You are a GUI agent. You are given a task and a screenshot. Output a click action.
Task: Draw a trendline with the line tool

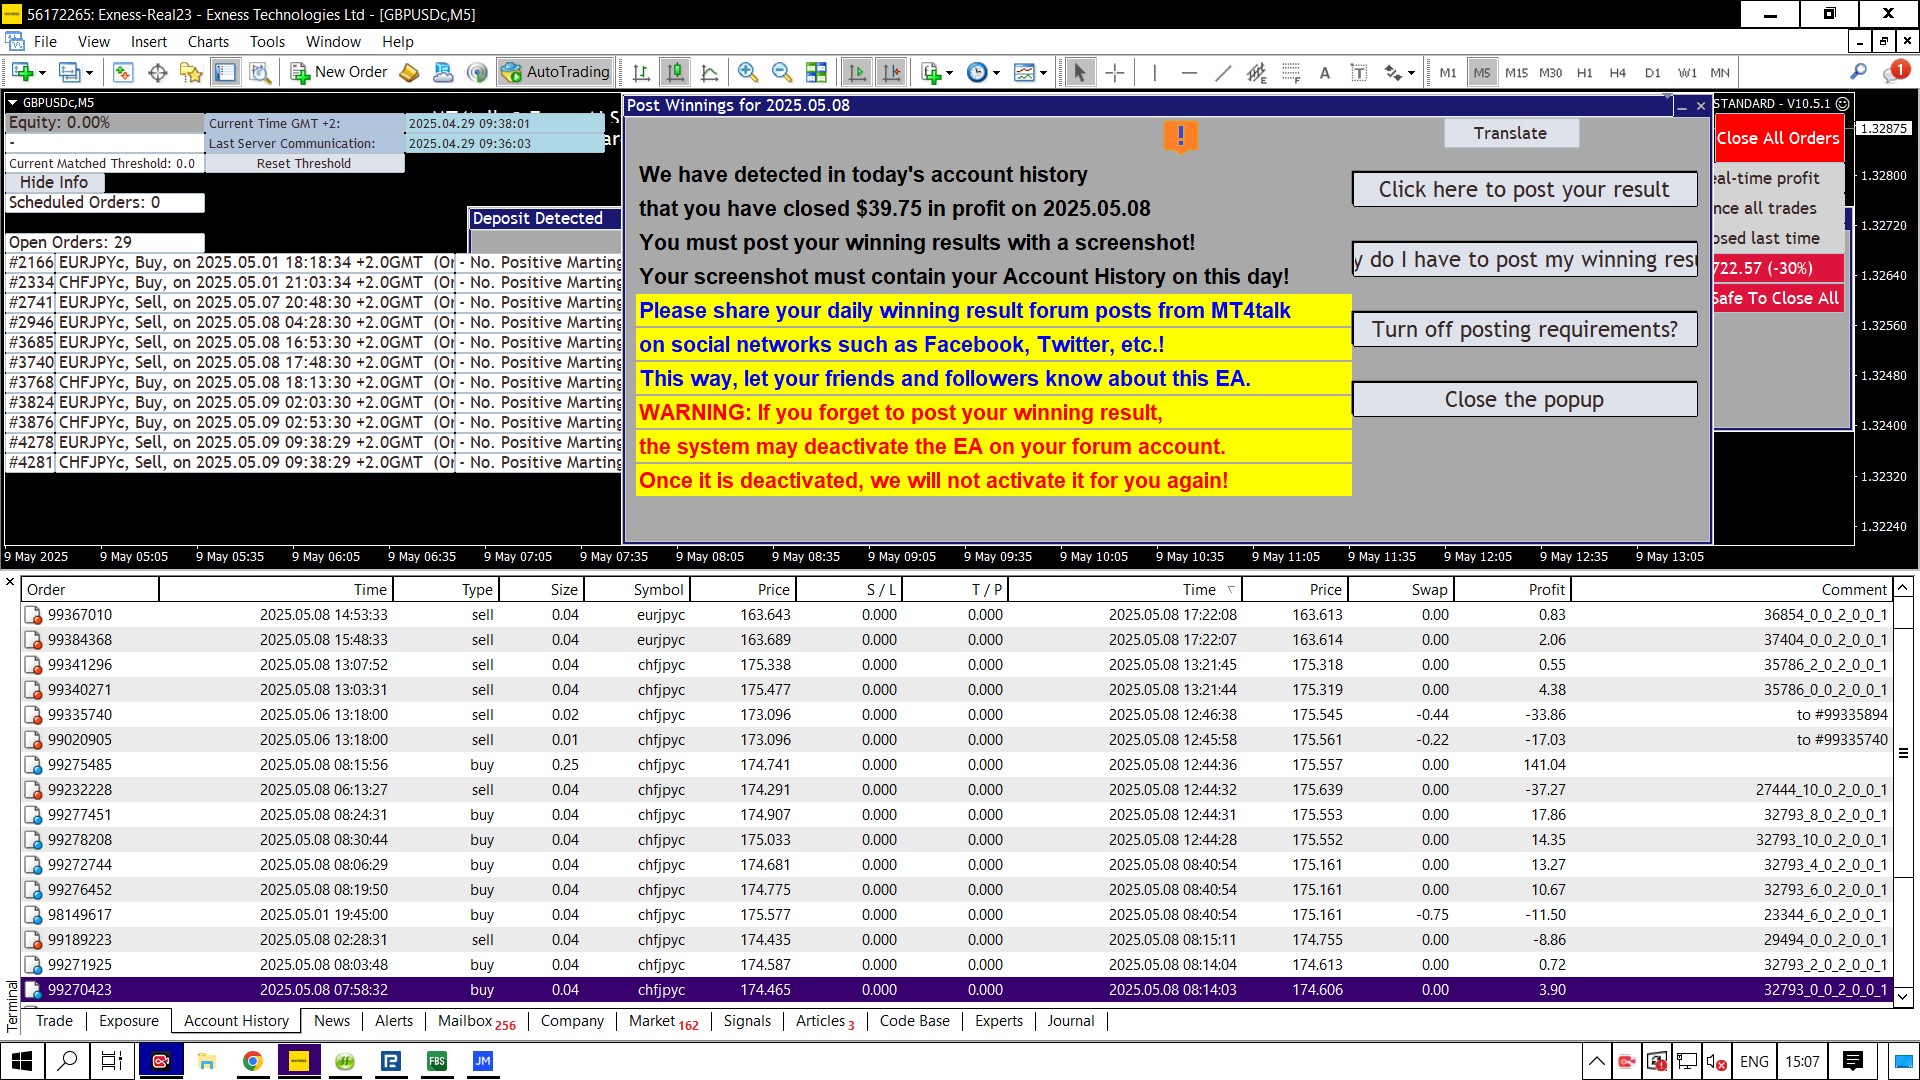[x=1223, y=72]
